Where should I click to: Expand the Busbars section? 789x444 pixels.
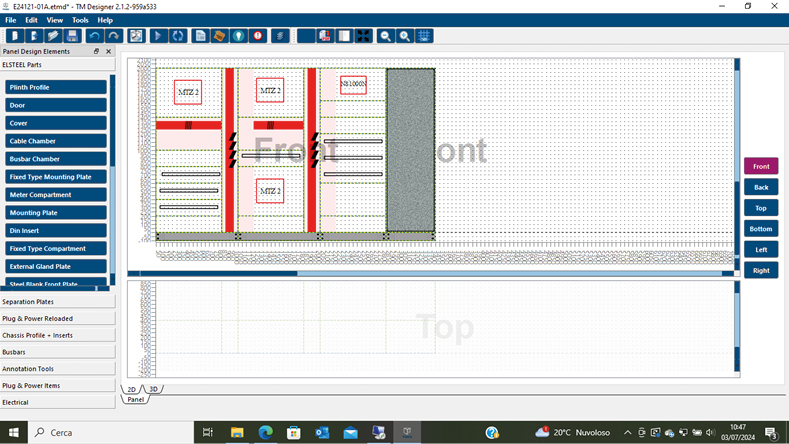[57, 352]
